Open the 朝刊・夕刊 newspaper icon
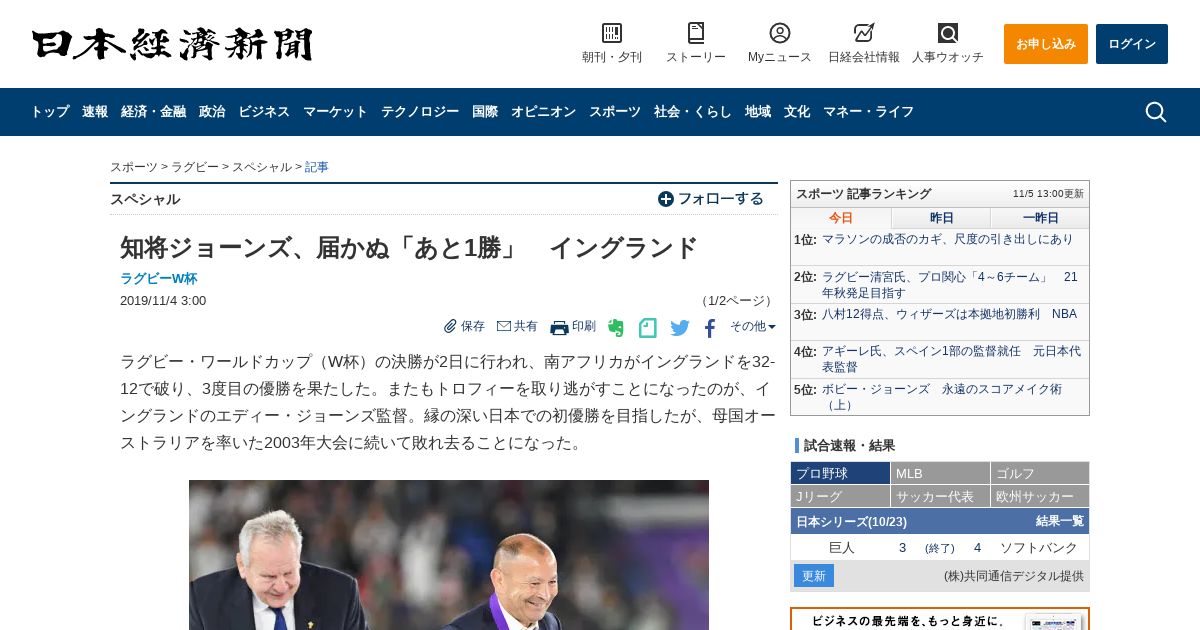Screen dimensions: 1200x630 pyautogui.click(x=612, y=33)
